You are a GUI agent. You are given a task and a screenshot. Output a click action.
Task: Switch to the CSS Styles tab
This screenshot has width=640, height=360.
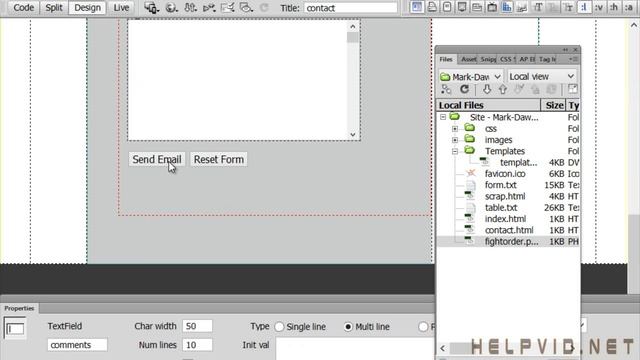507,59
